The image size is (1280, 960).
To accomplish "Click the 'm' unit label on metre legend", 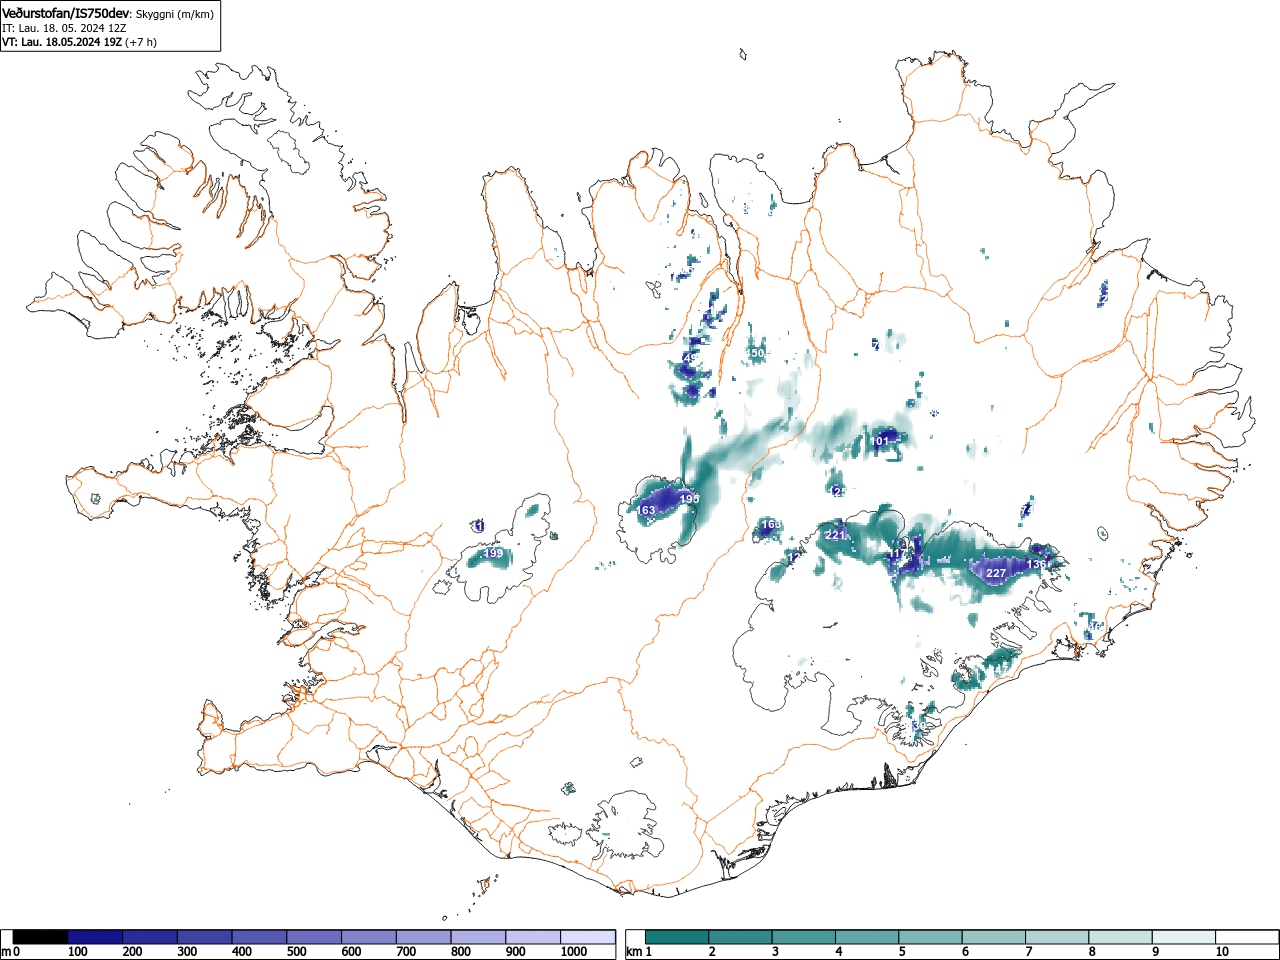I will (x=6, y=952).
